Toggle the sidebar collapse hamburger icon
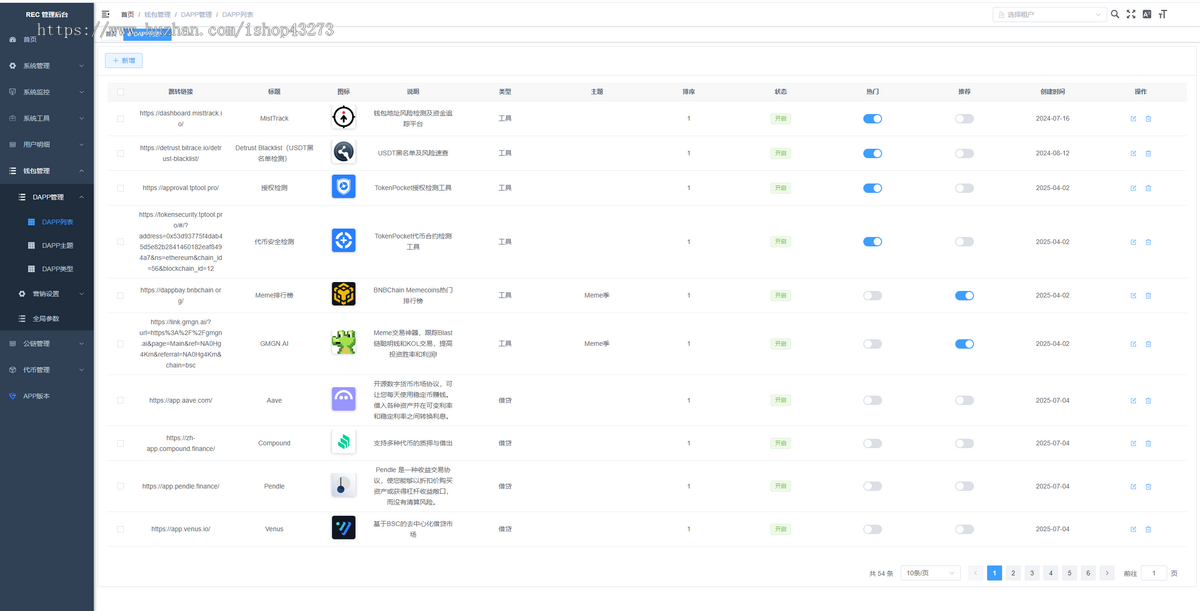Image resolution: width=1200 pixels, height=611 pixels. tap(106, 14)
